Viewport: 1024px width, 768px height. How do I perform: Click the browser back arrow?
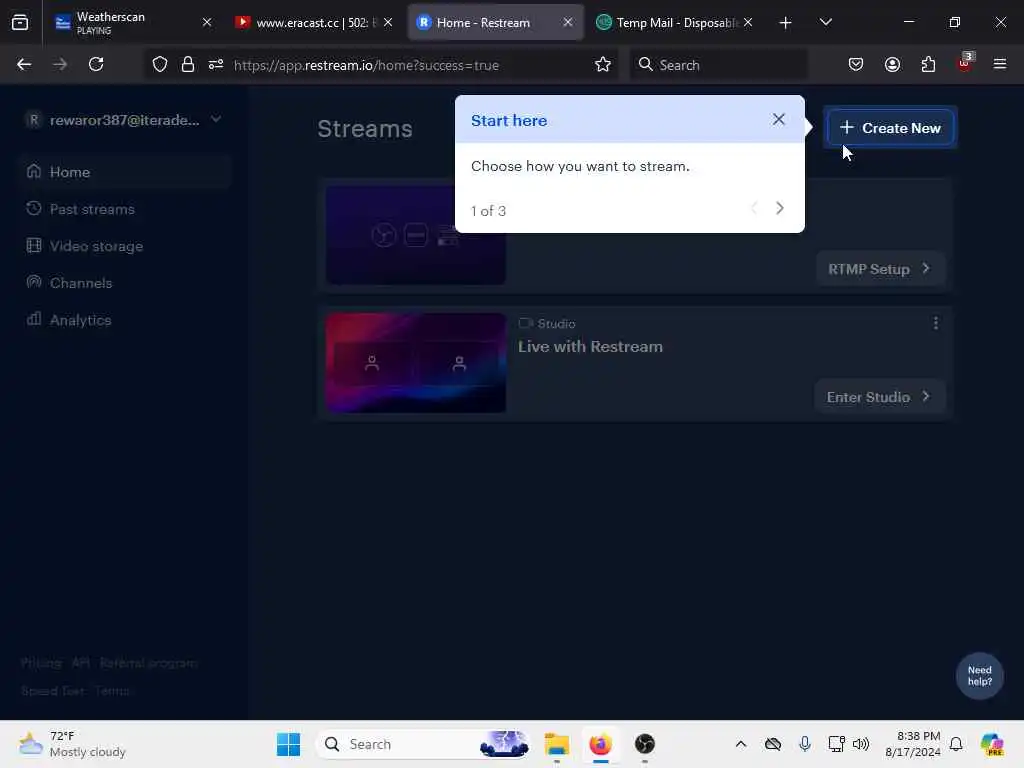point(24,64)
